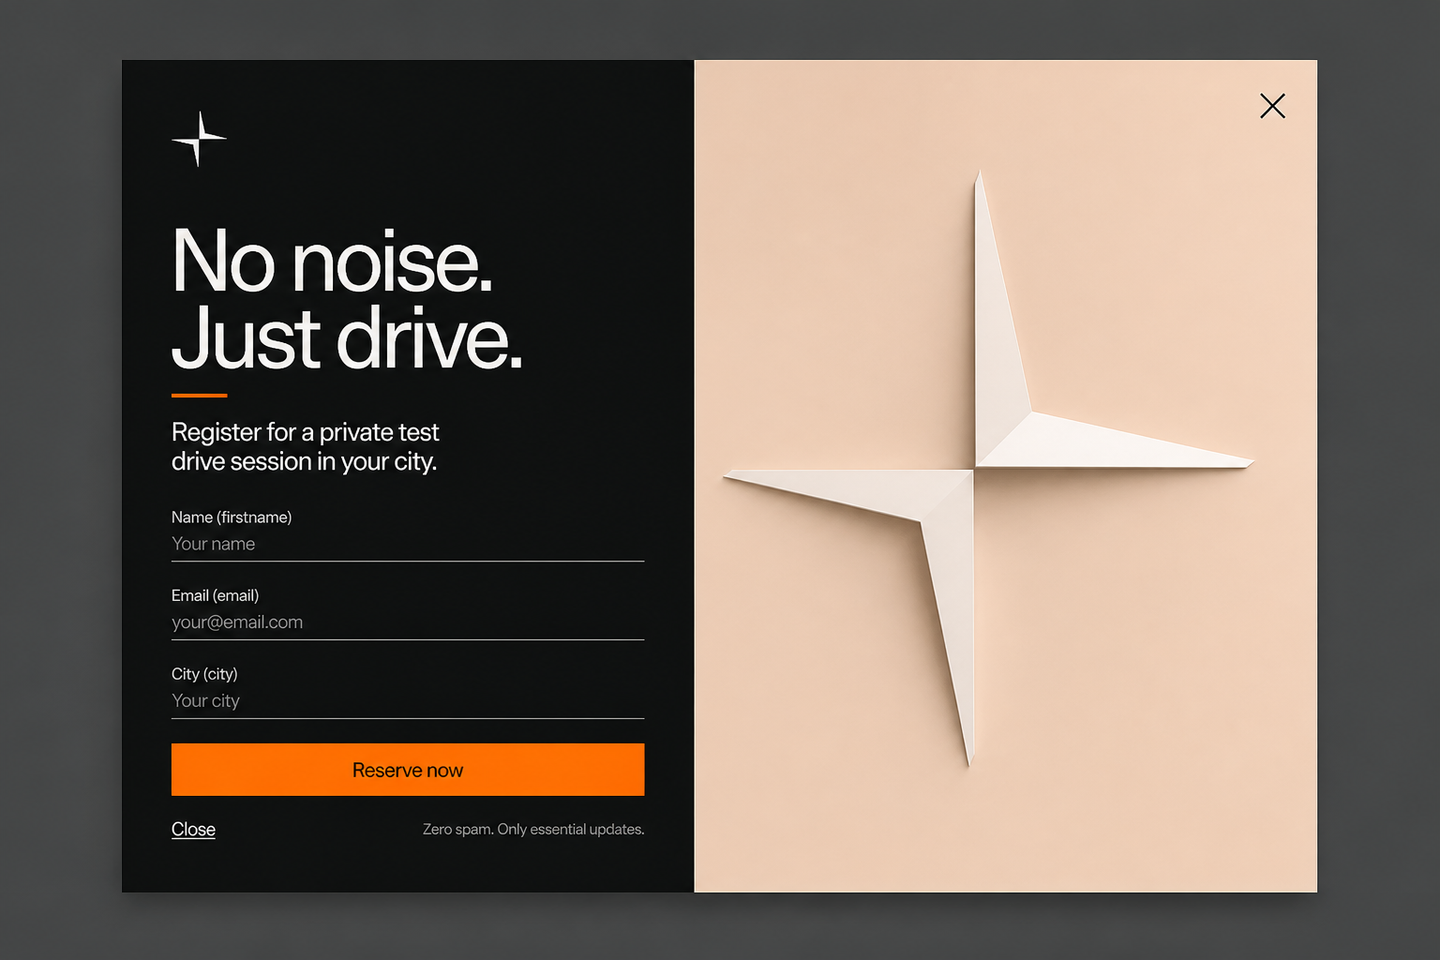The width and height of the screenshot is (1440, 960).
Task: Click the large paper star image
Action: pos(988,468)
